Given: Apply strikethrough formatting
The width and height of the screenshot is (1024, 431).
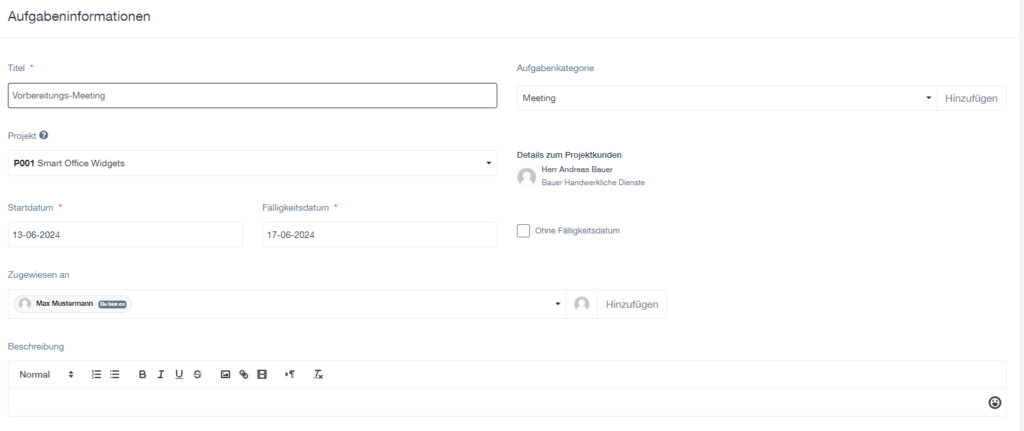Looking at the screenshot, I should [x=197, y=374].
